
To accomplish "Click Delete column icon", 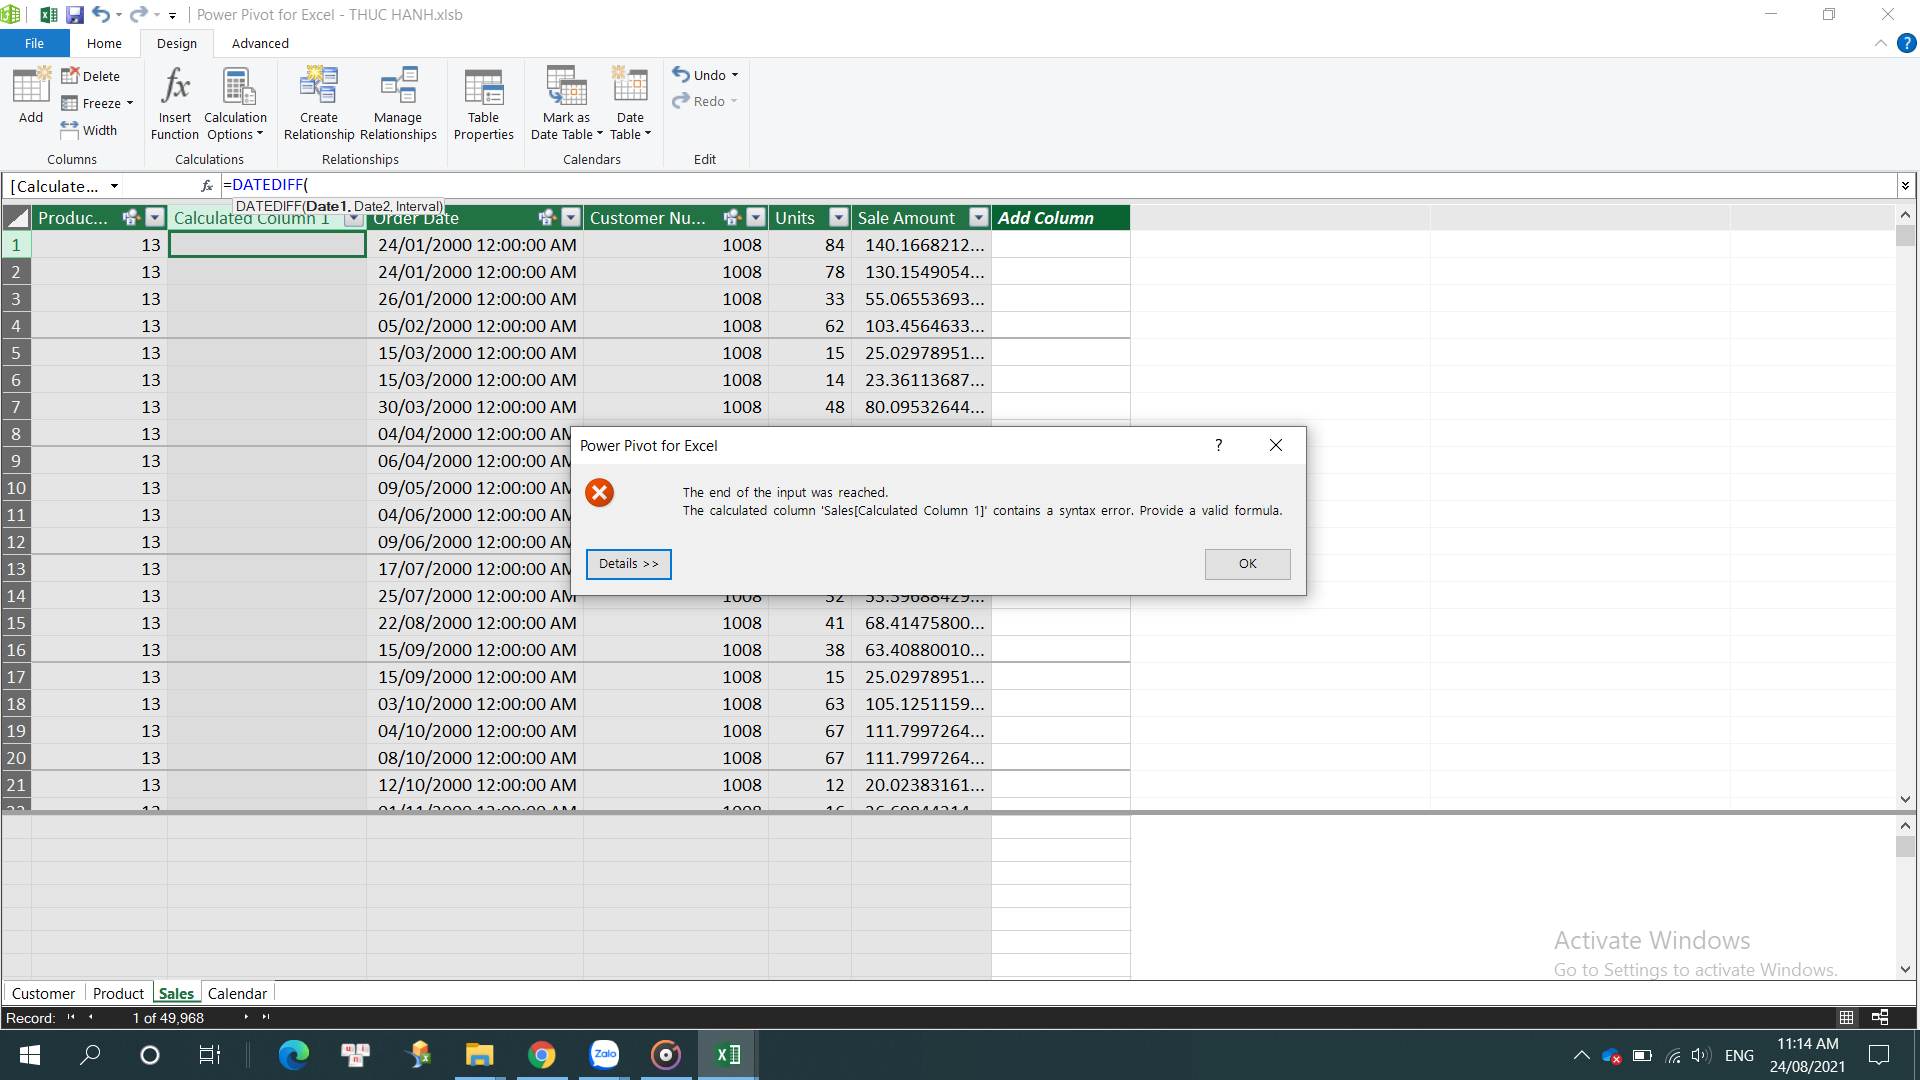I will tap(90, 76).
